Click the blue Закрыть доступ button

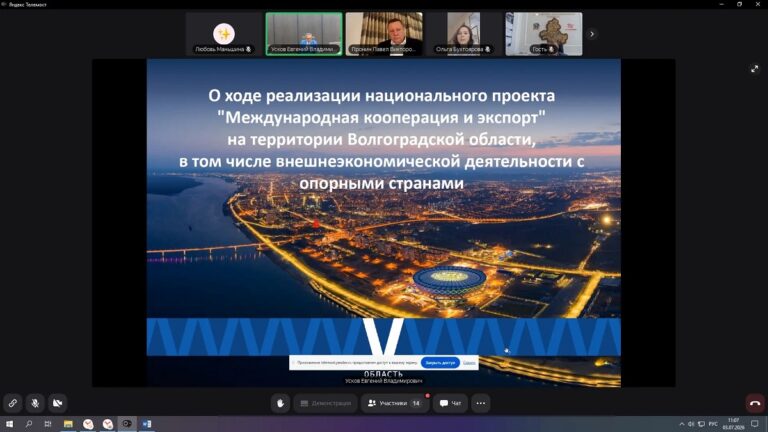(x=440, y=363)
